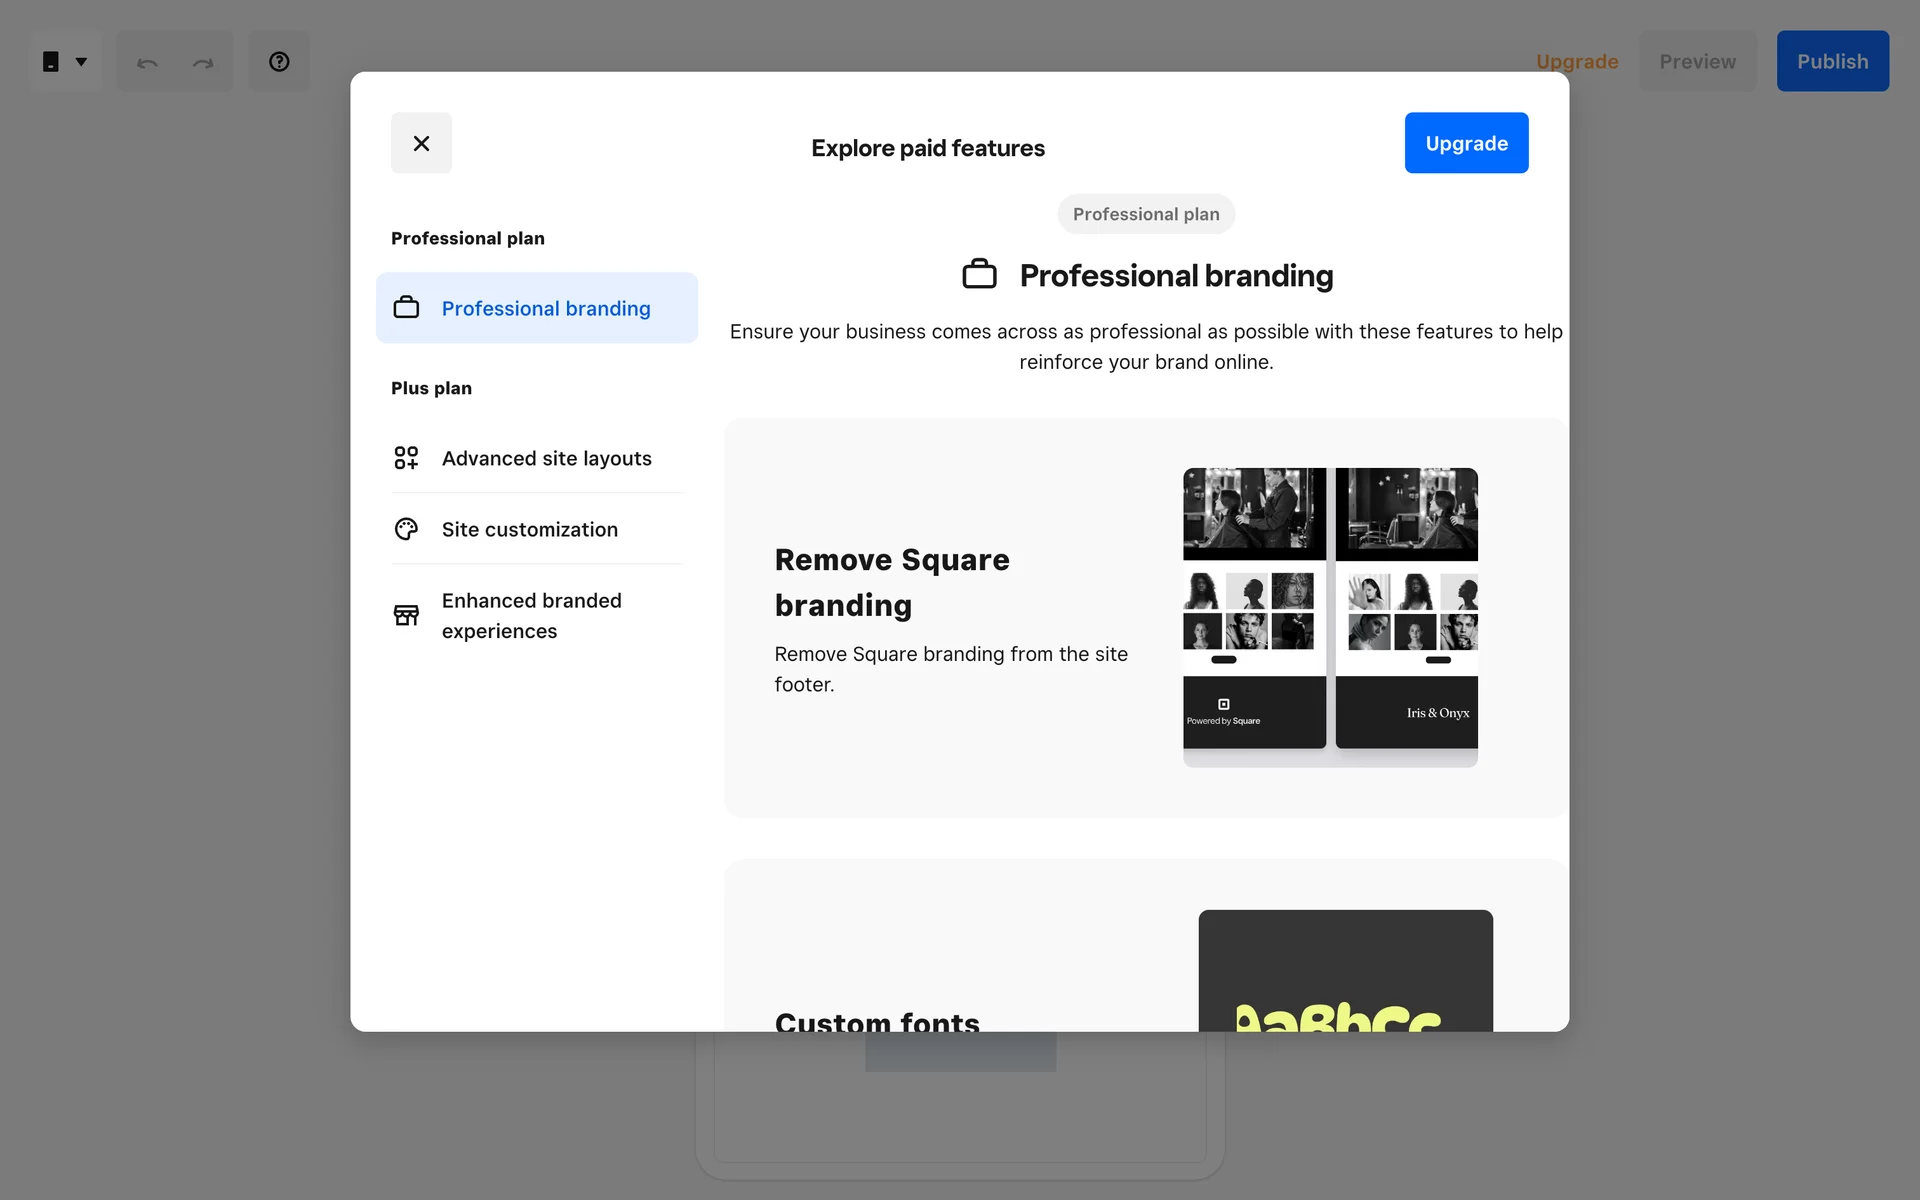Click the Enhanced branded experiences storefront icon
This screenshot has height=1200, width=1920.
(406, 615)
